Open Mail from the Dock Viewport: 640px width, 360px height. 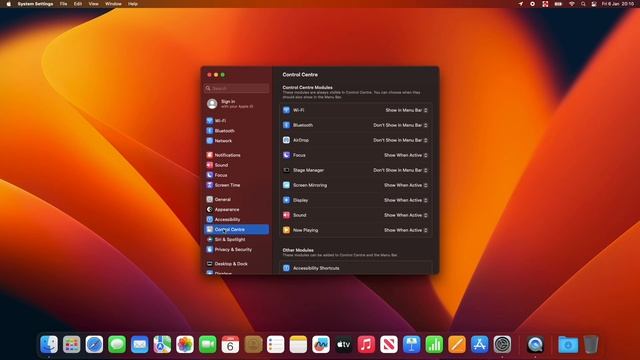(x=140, y=344)
